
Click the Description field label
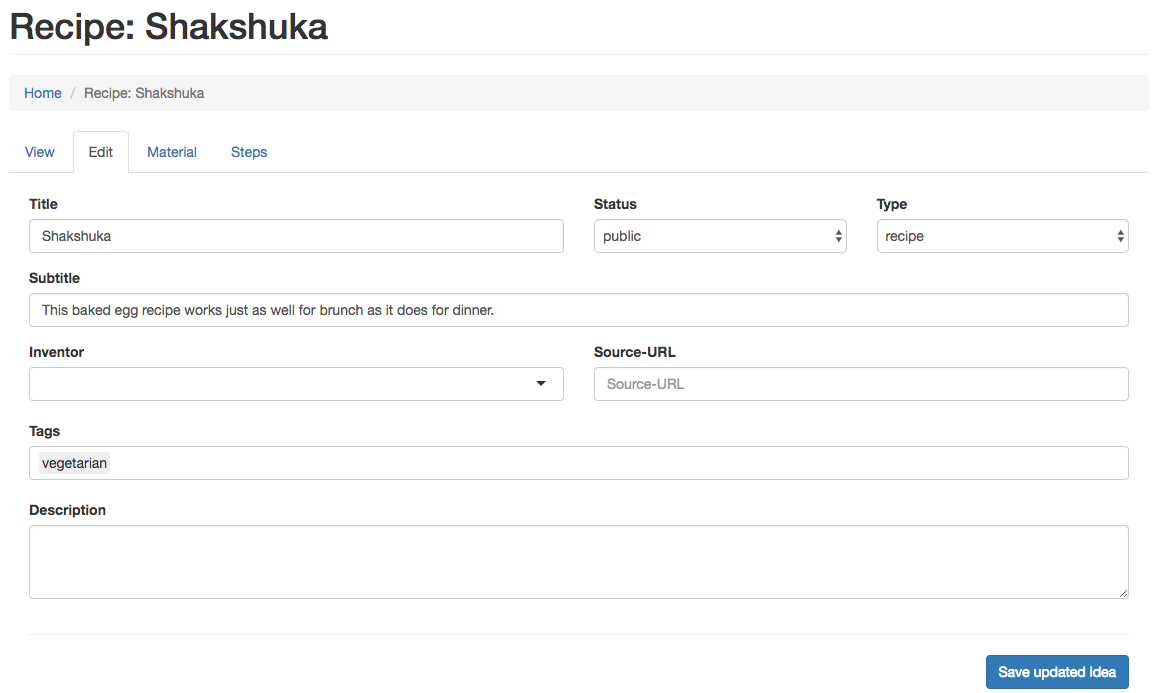pyautogui.click(x=67, y=510)
